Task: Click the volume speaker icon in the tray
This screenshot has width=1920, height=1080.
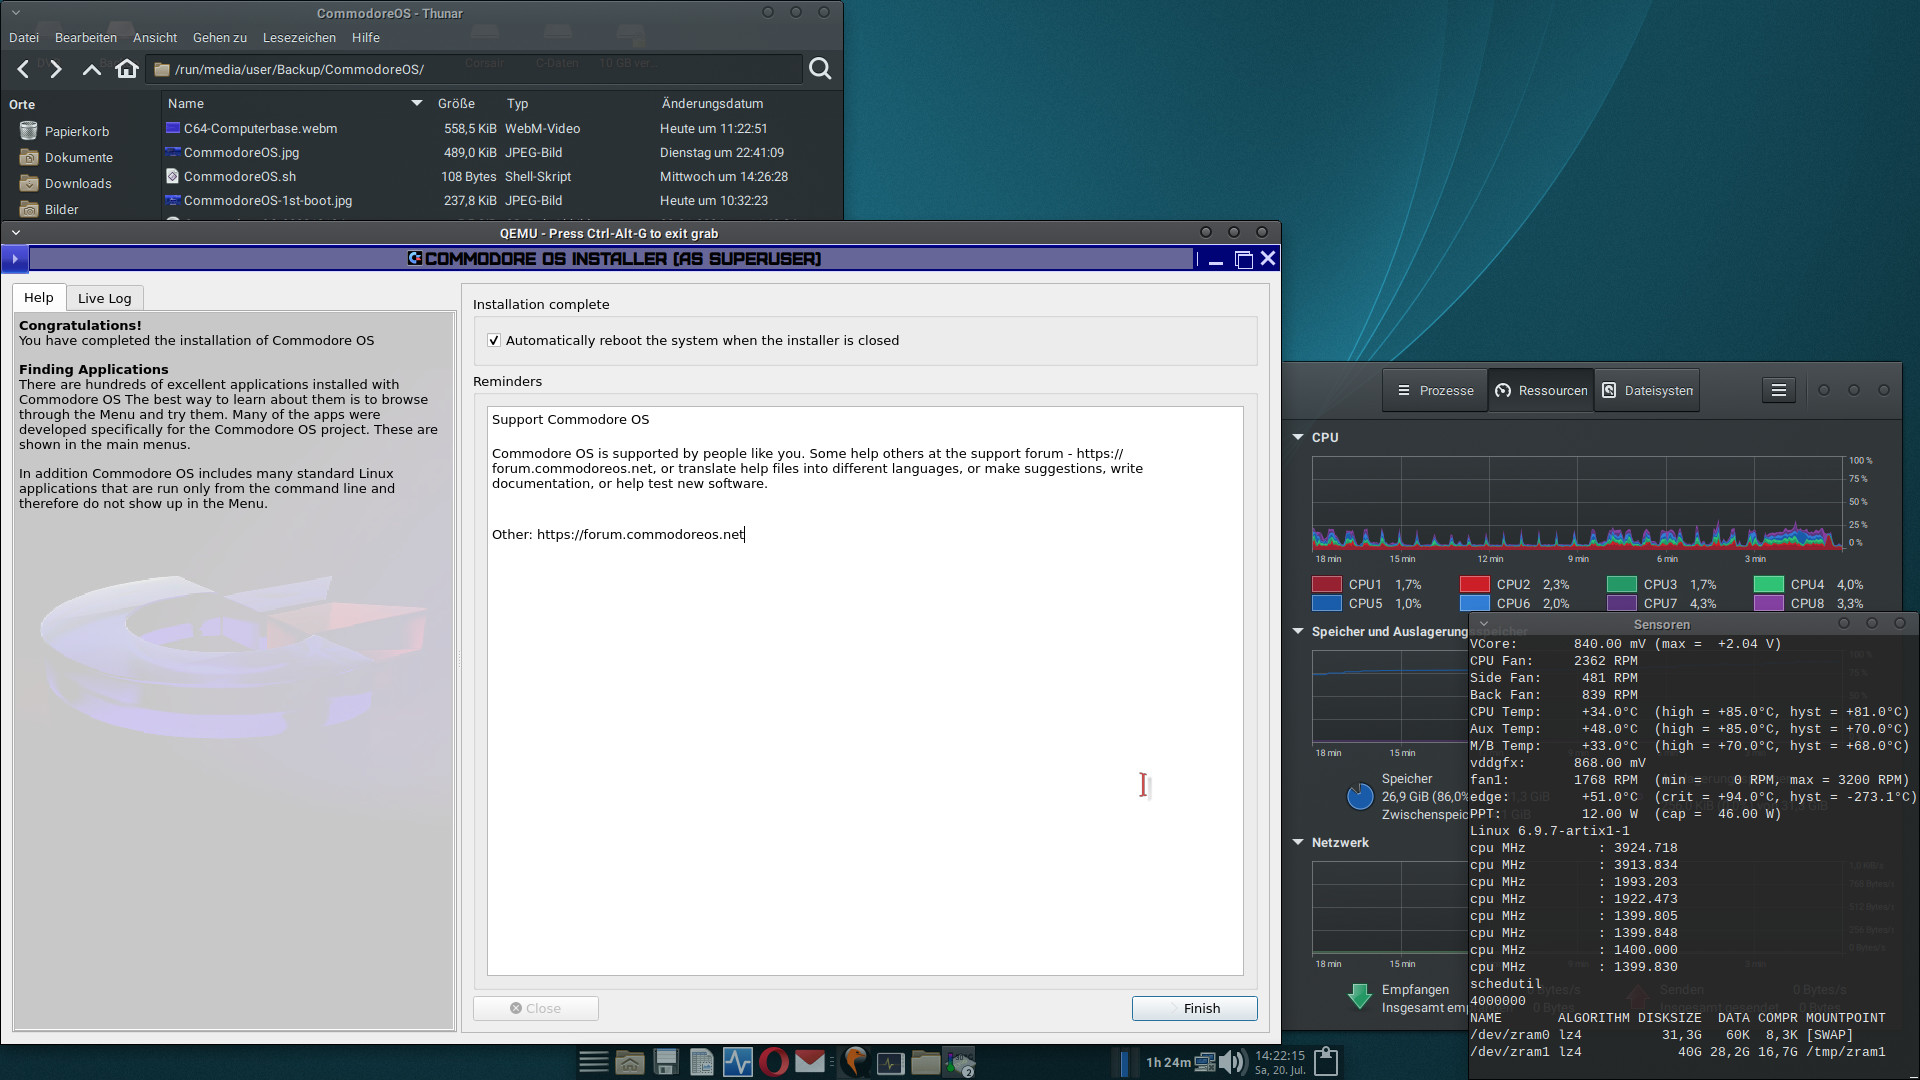Action: click(x=1232, y=1062)
